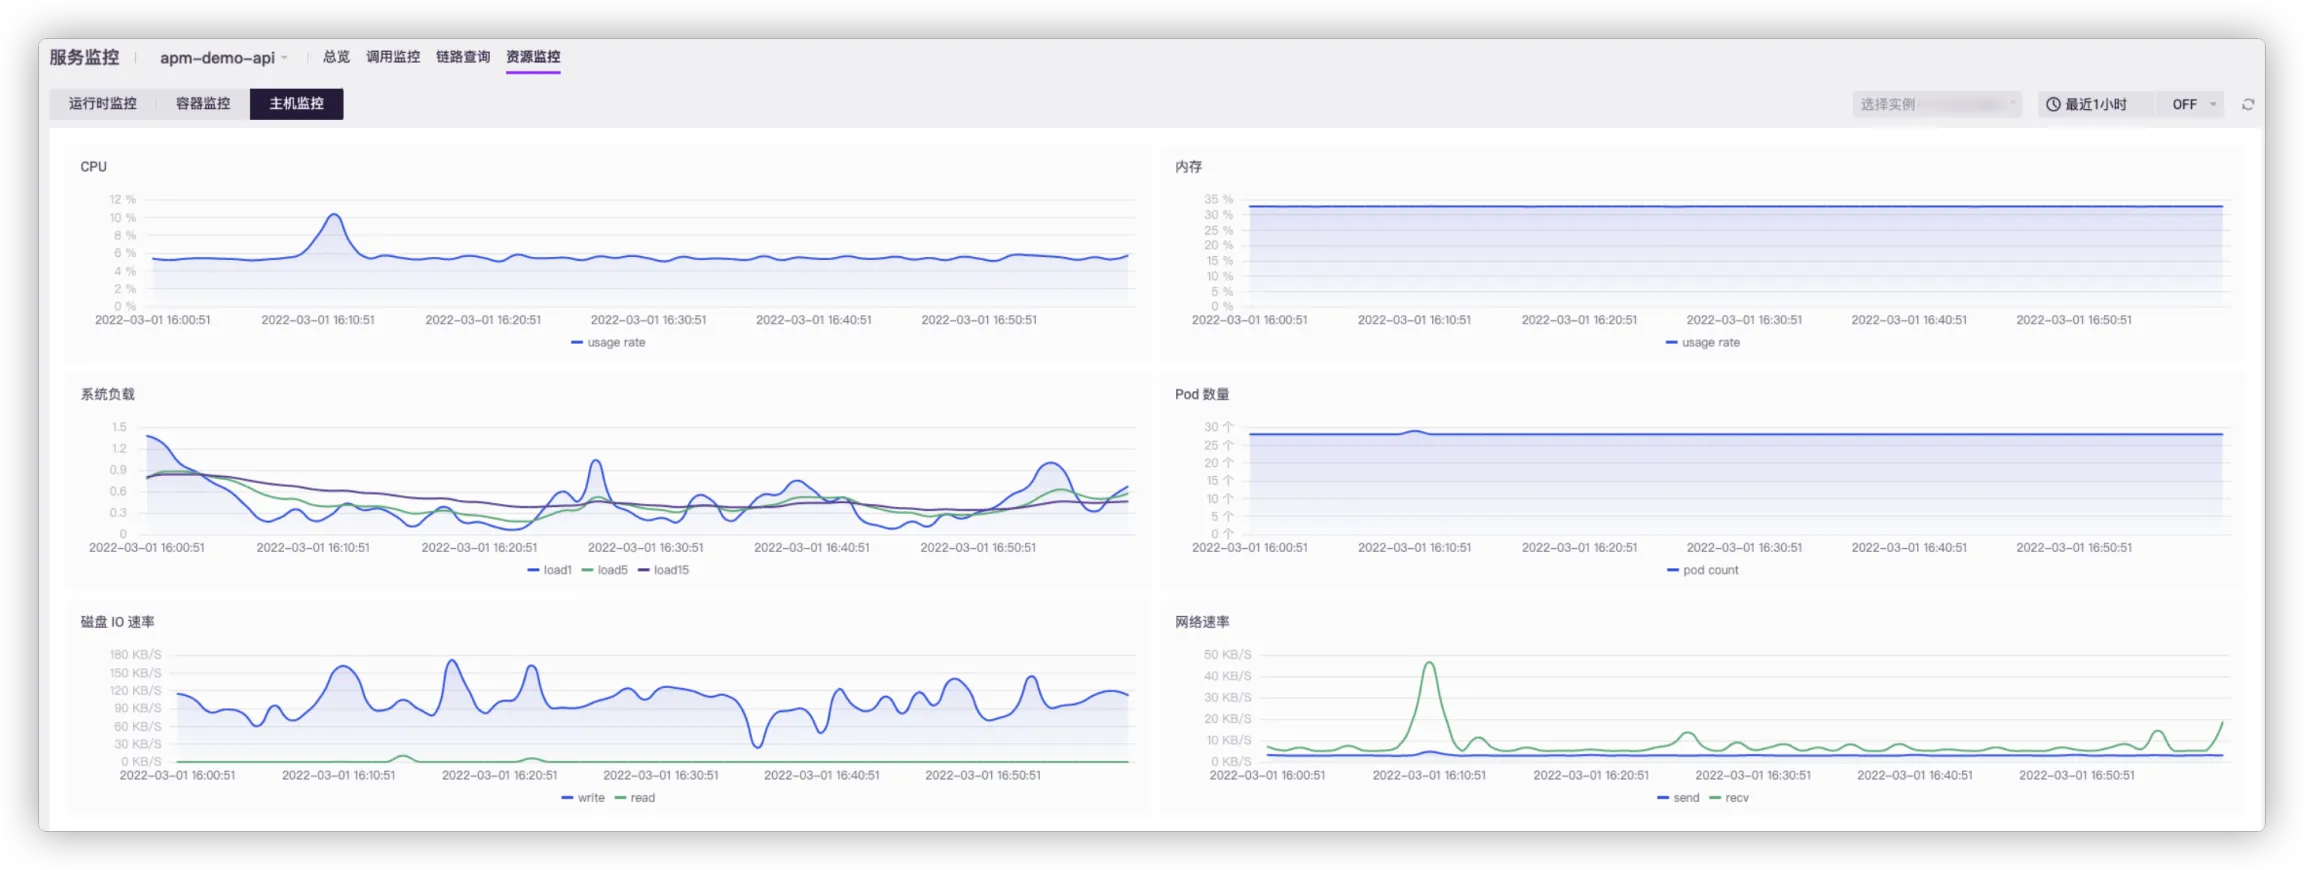Select the 运行时监控 sub-tab button

pos(103,104)
